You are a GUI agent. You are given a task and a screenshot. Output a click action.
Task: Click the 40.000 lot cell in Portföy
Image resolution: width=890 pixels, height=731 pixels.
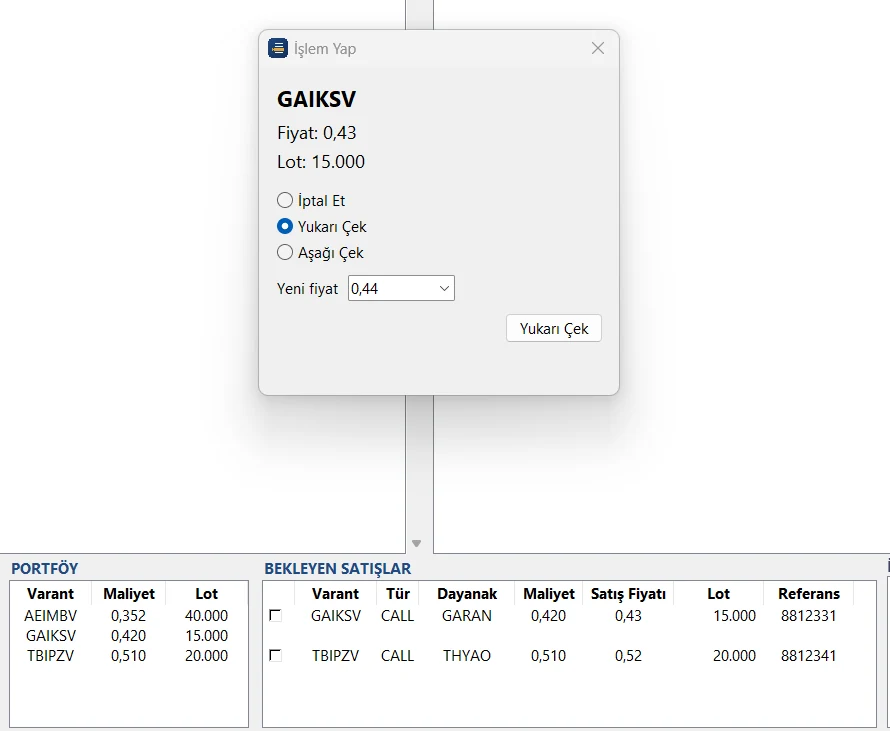pos(206,616)
